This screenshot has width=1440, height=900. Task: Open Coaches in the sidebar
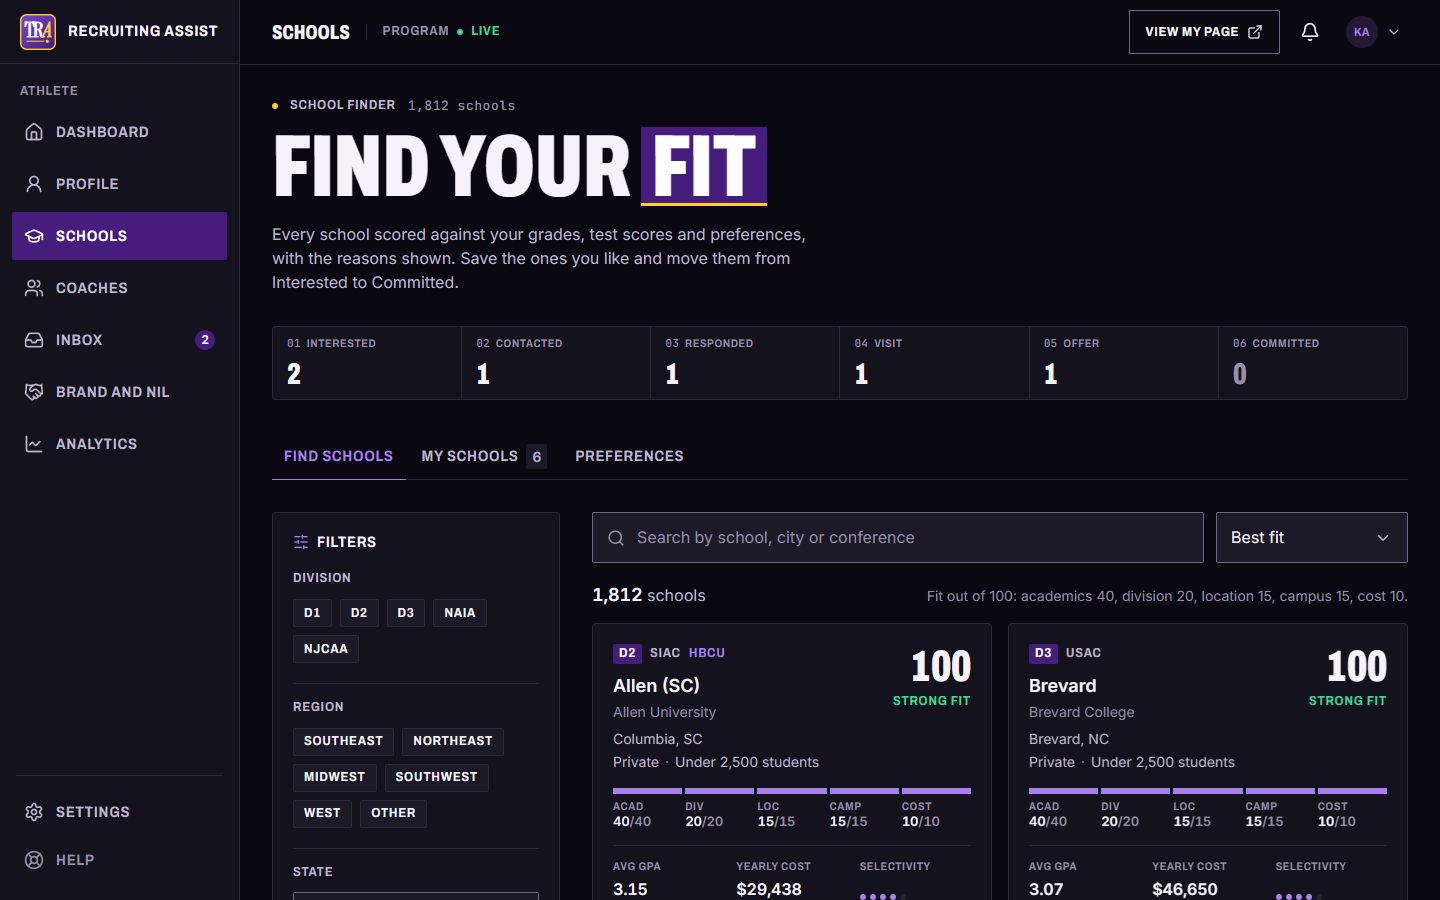click(119, 288)
